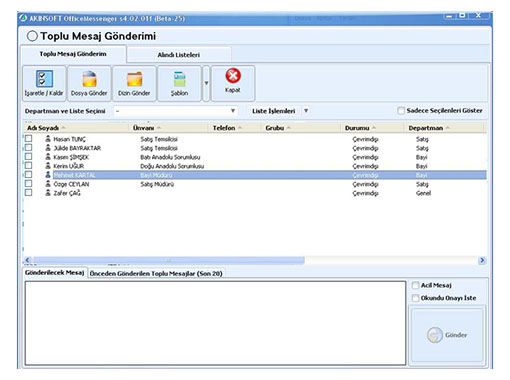This screenshot has width=510, height=380.
Task: Click the circle icon beside Toplu Mesaj Gönderimi
Action: point(32,36)
